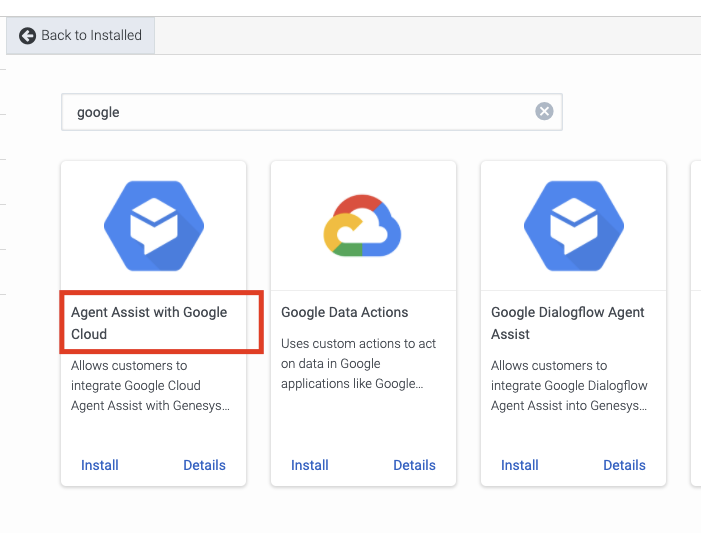
Task: Click the Google Dialogflow Agent Assist logo
Action: 574,226
